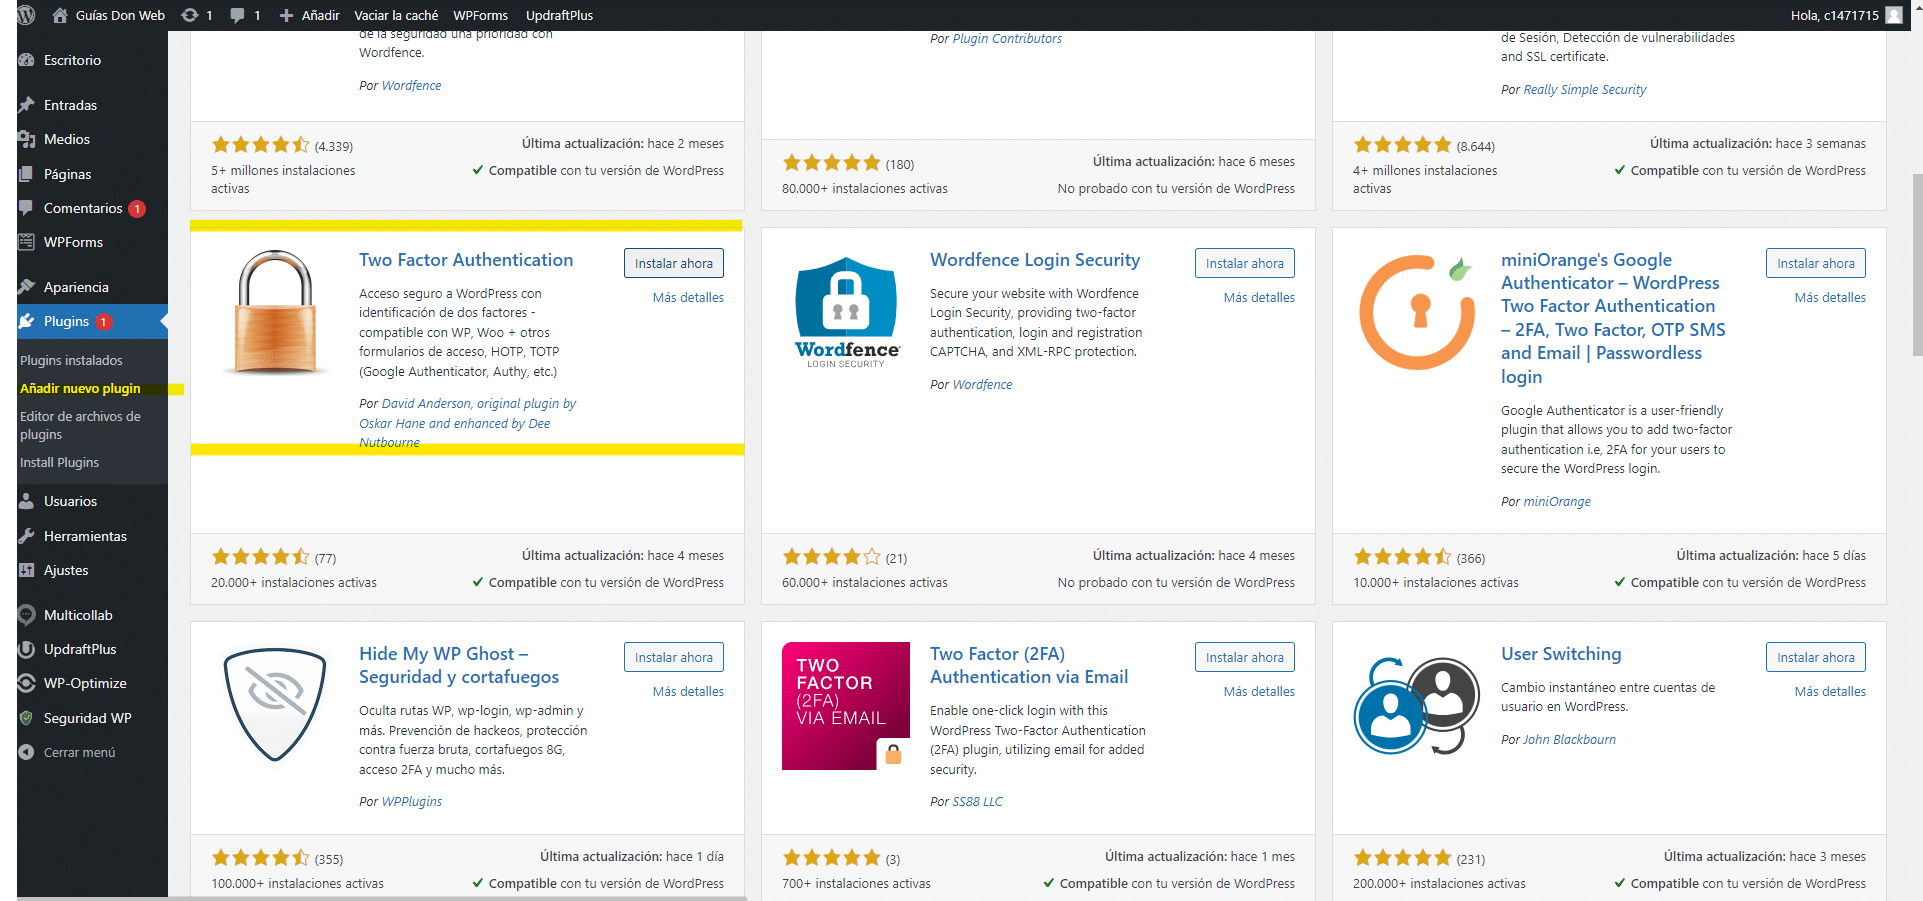Click the Hide My WP Ghost shield icon

[x=274, y=705]
